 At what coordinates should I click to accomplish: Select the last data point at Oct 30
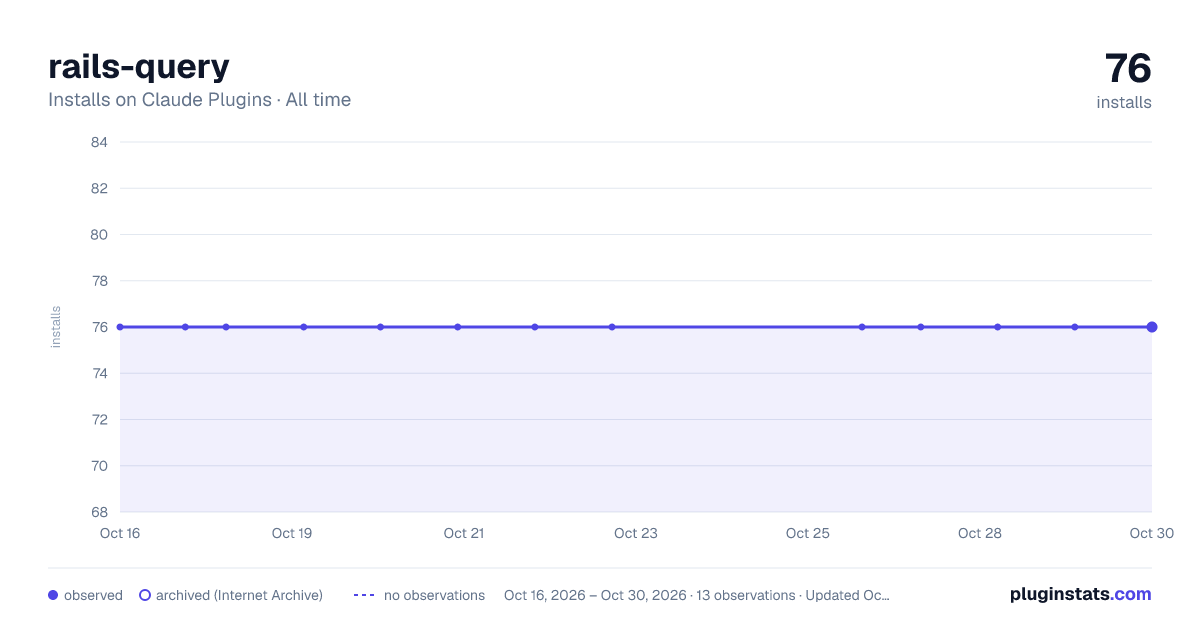point(1152,327)
